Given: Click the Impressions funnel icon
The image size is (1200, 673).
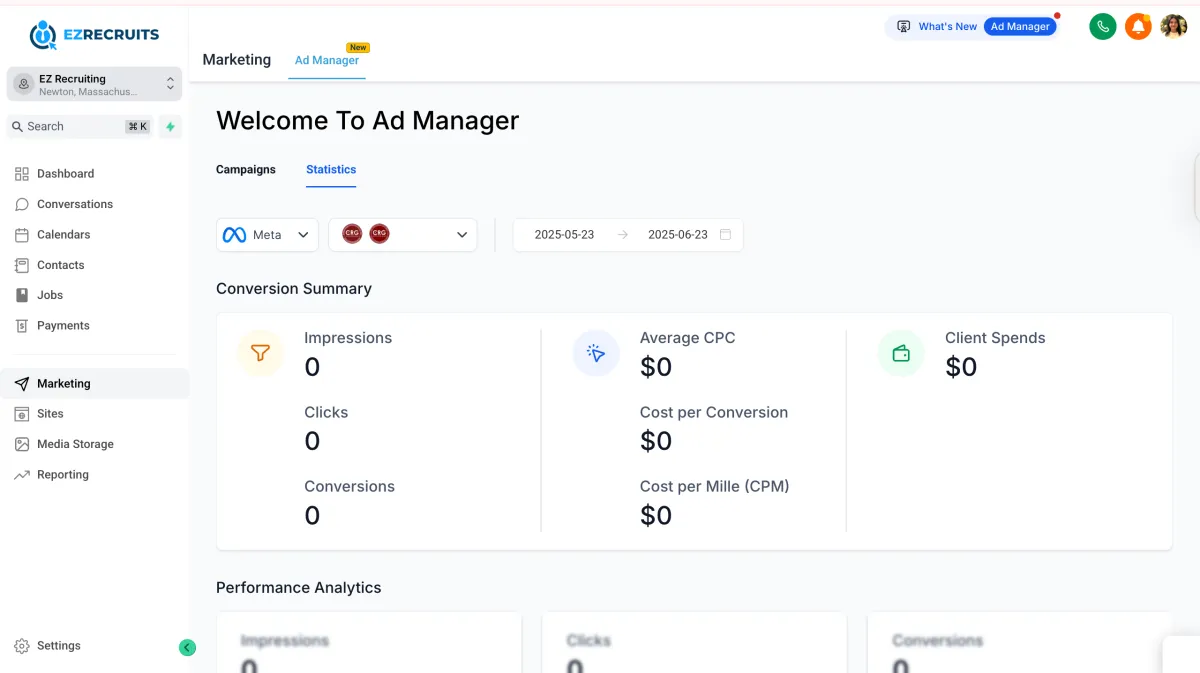Looking at the screenshot, I should 260,353.
